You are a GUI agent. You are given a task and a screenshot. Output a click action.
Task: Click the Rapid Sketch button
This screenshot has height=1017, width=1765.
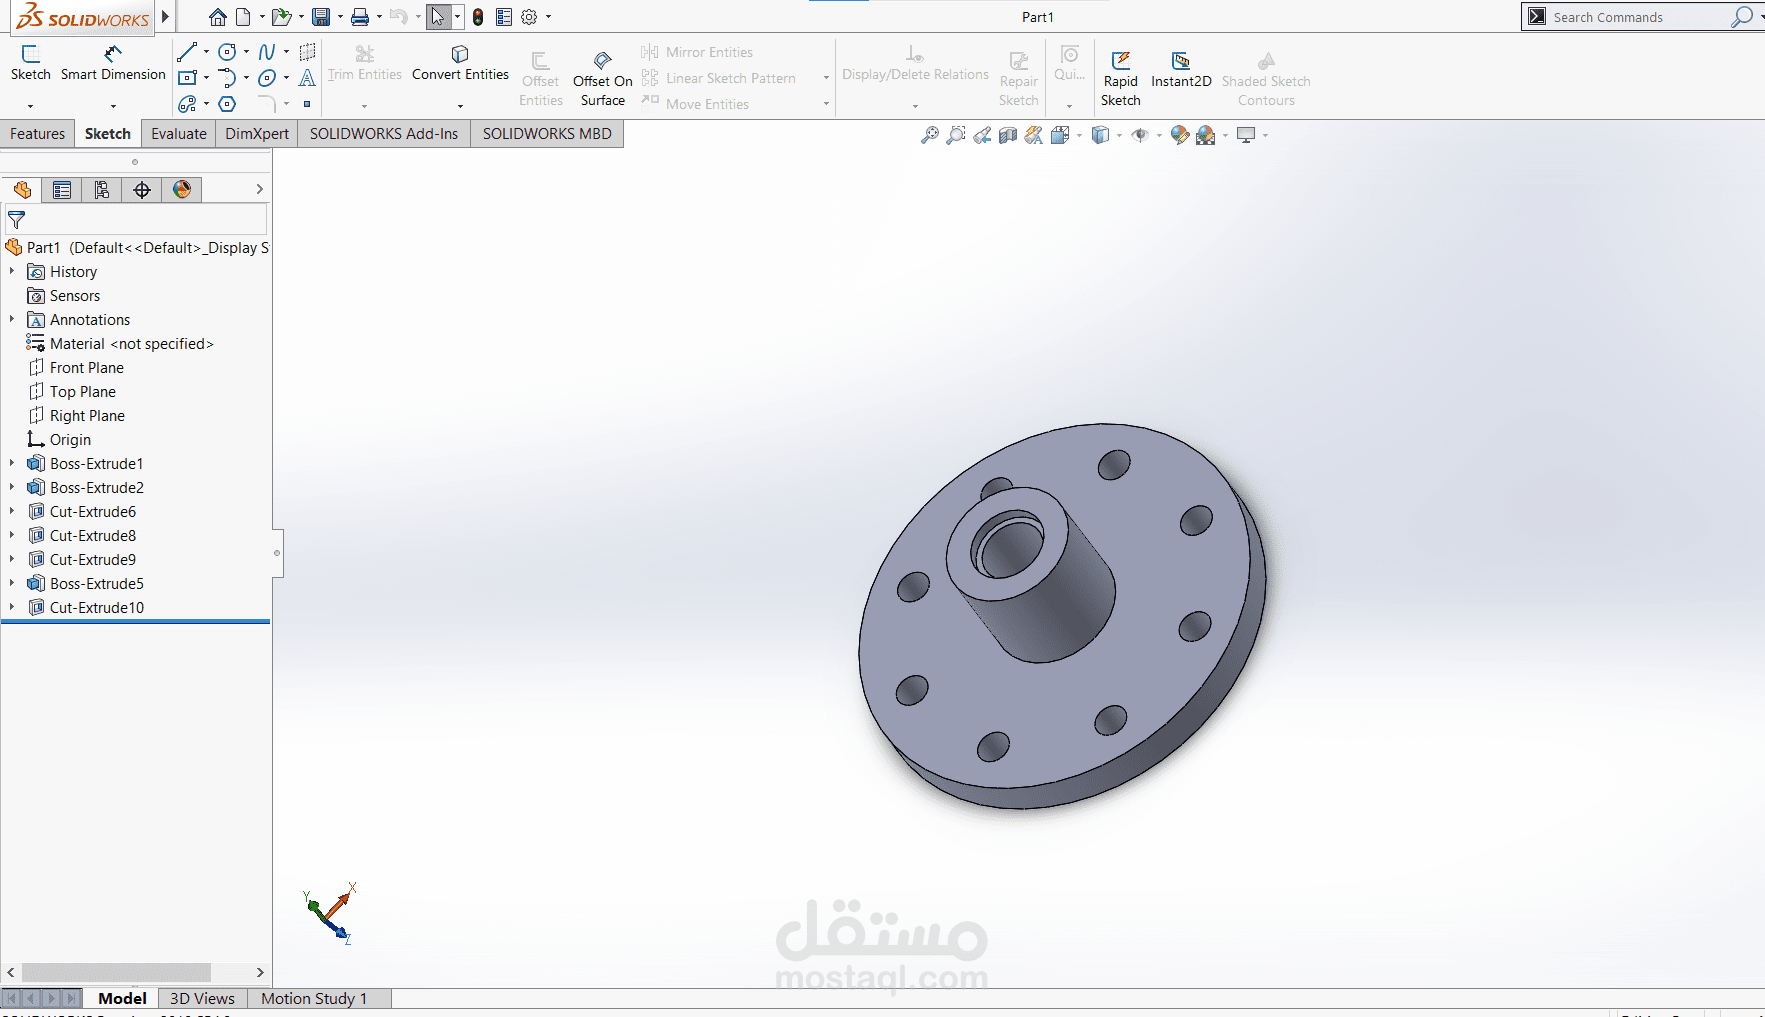(x=1120, y=75)
